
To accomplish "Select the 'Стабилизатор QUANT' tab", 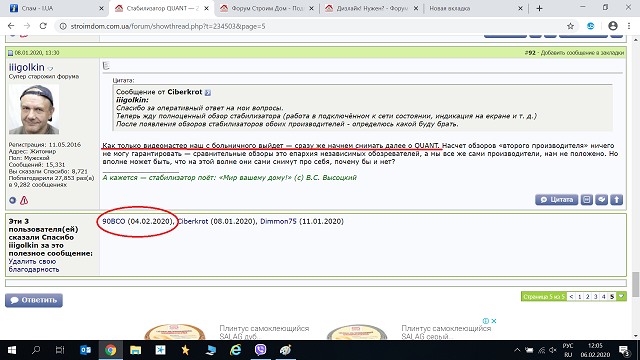I will coord(162,8).
